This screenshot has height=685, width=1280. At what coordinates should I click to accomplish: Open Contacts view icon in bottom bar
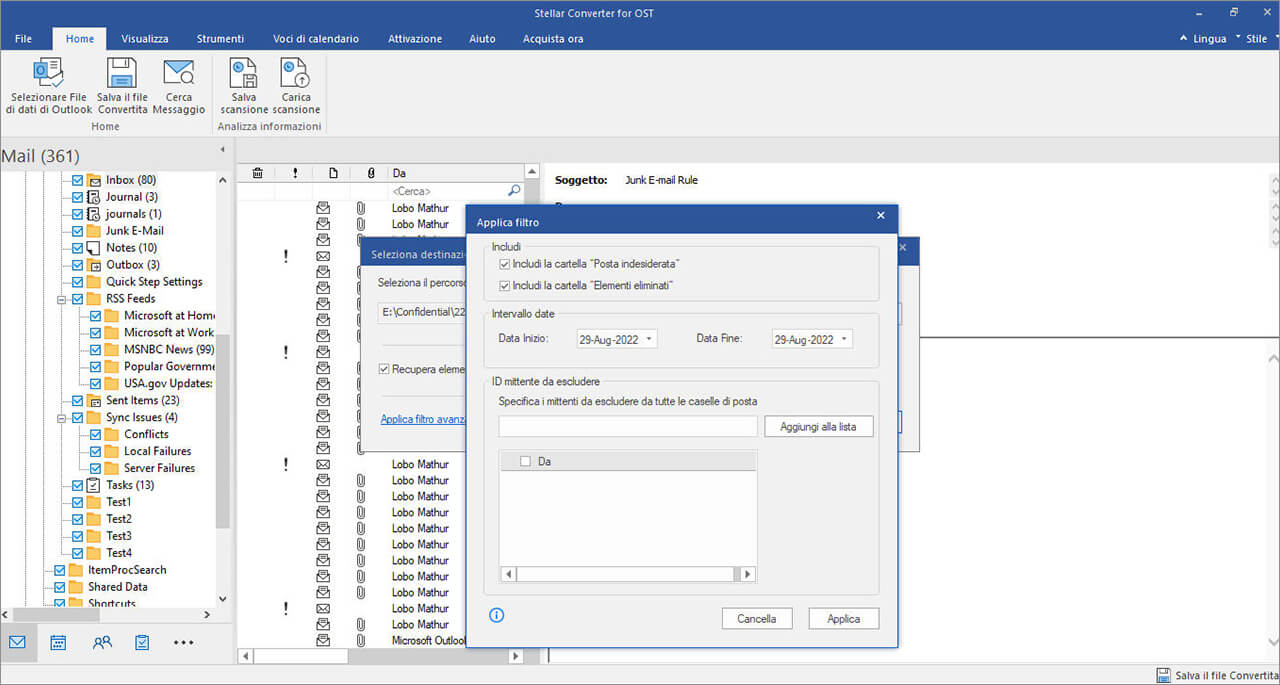coord(102,642)
